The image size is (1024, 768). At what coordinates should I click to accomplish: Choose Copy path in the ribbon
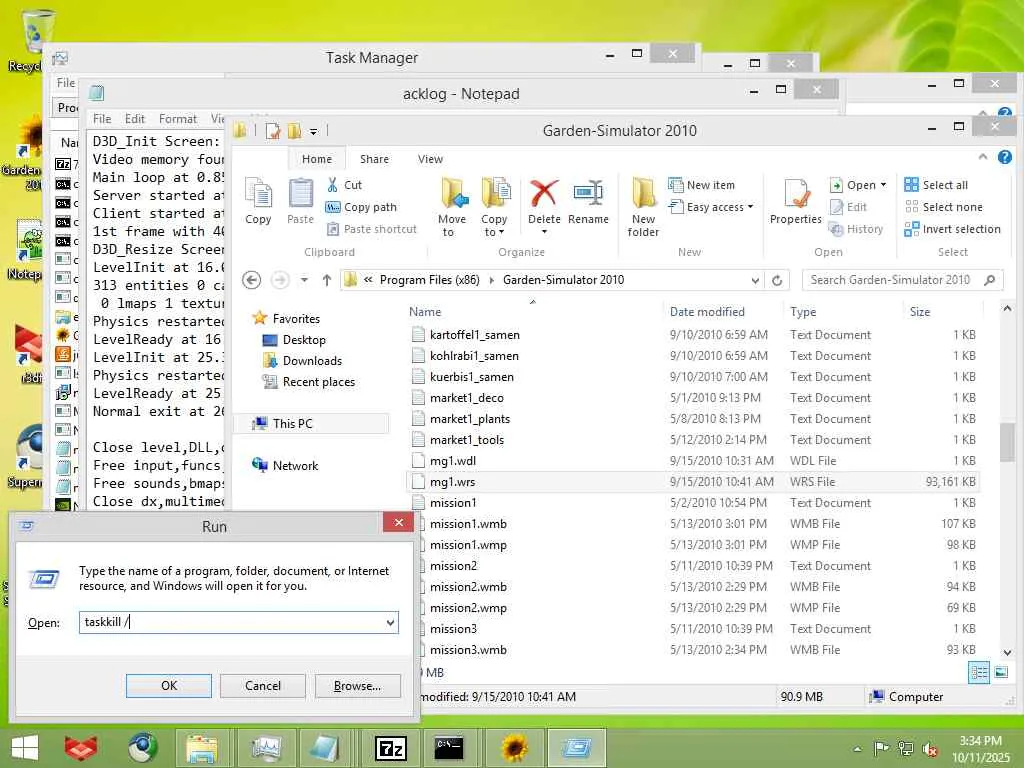(x=361, y=207)
